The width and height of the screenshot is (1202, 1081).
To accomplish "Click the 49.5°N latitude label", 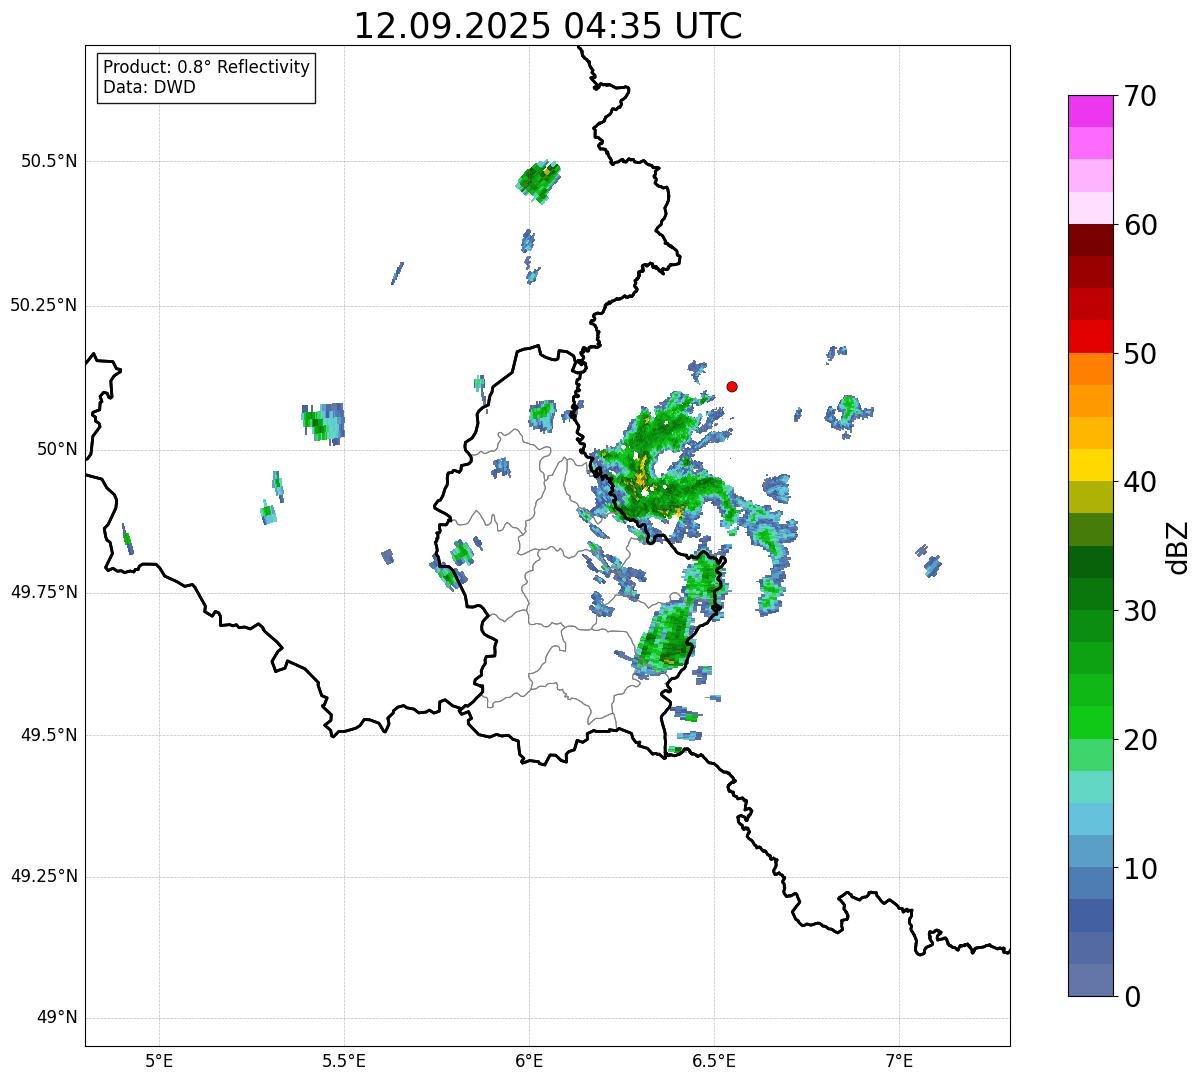I will pyautogui.click(x=49, y=735).
